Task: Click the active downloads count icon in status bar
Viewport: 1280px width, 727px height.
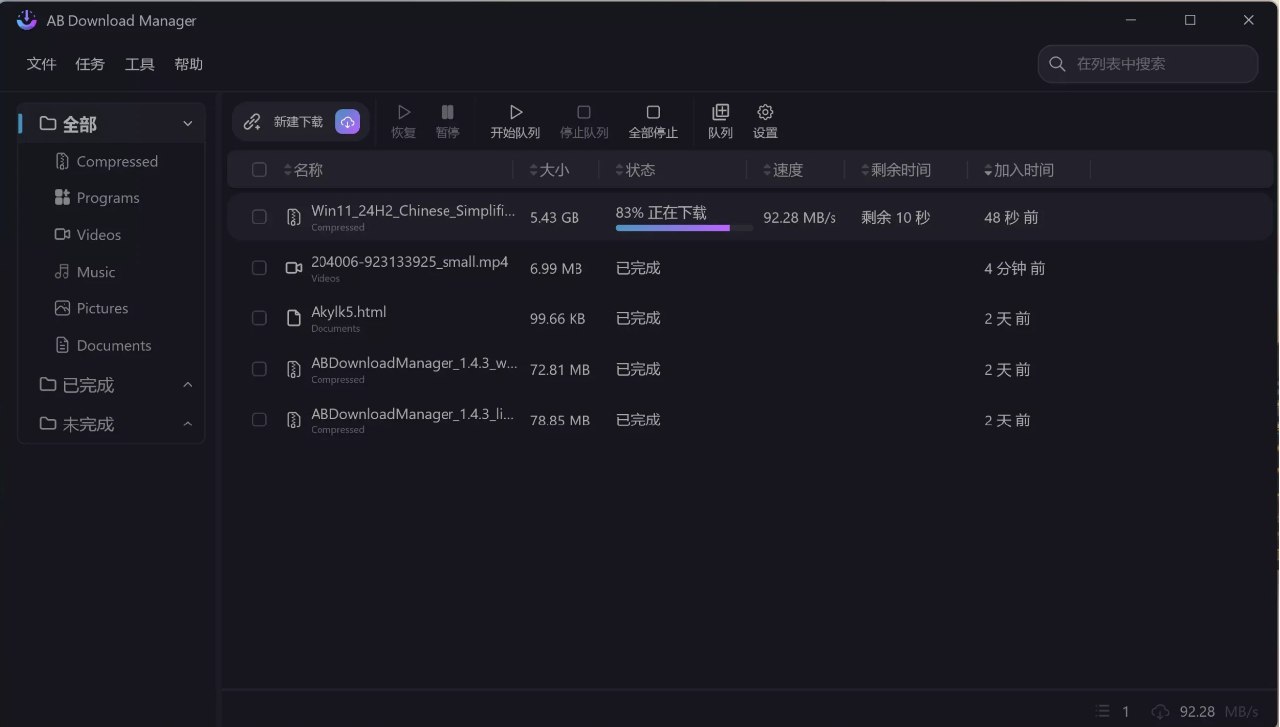Action: coord(1103,711)
